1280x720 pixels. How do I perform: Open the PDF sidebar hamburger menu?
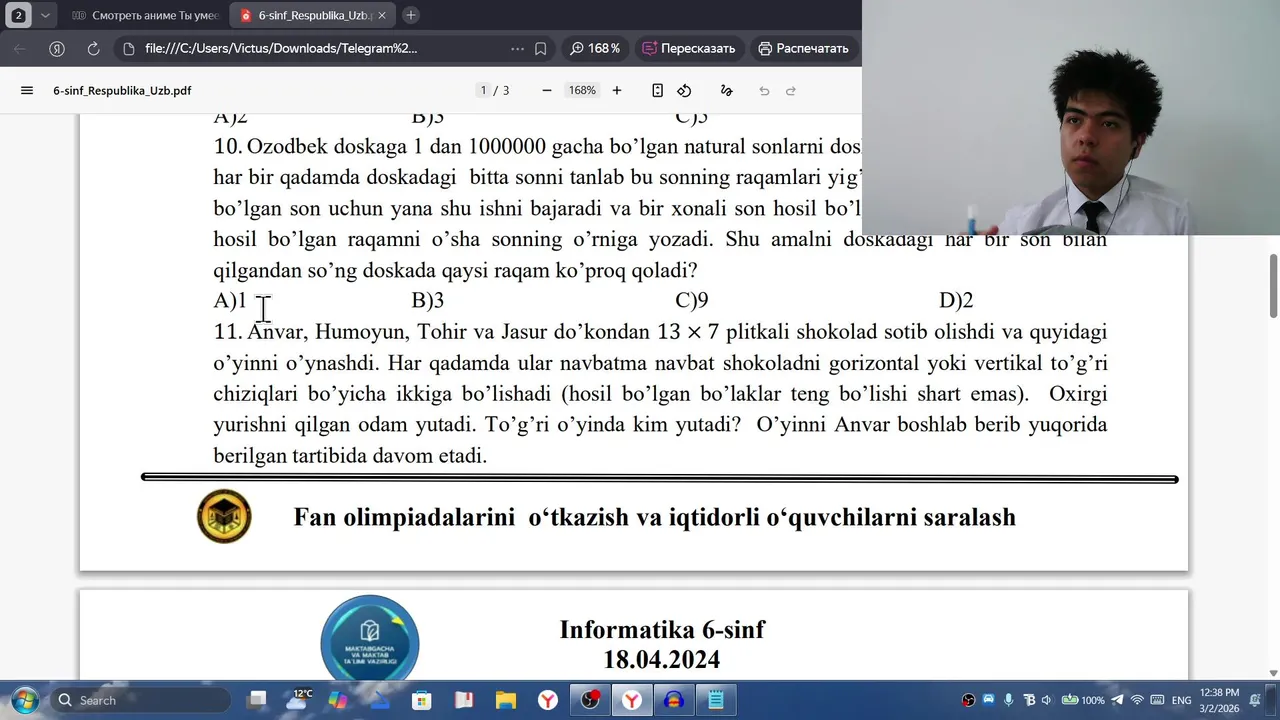click(x=27, y=90)
